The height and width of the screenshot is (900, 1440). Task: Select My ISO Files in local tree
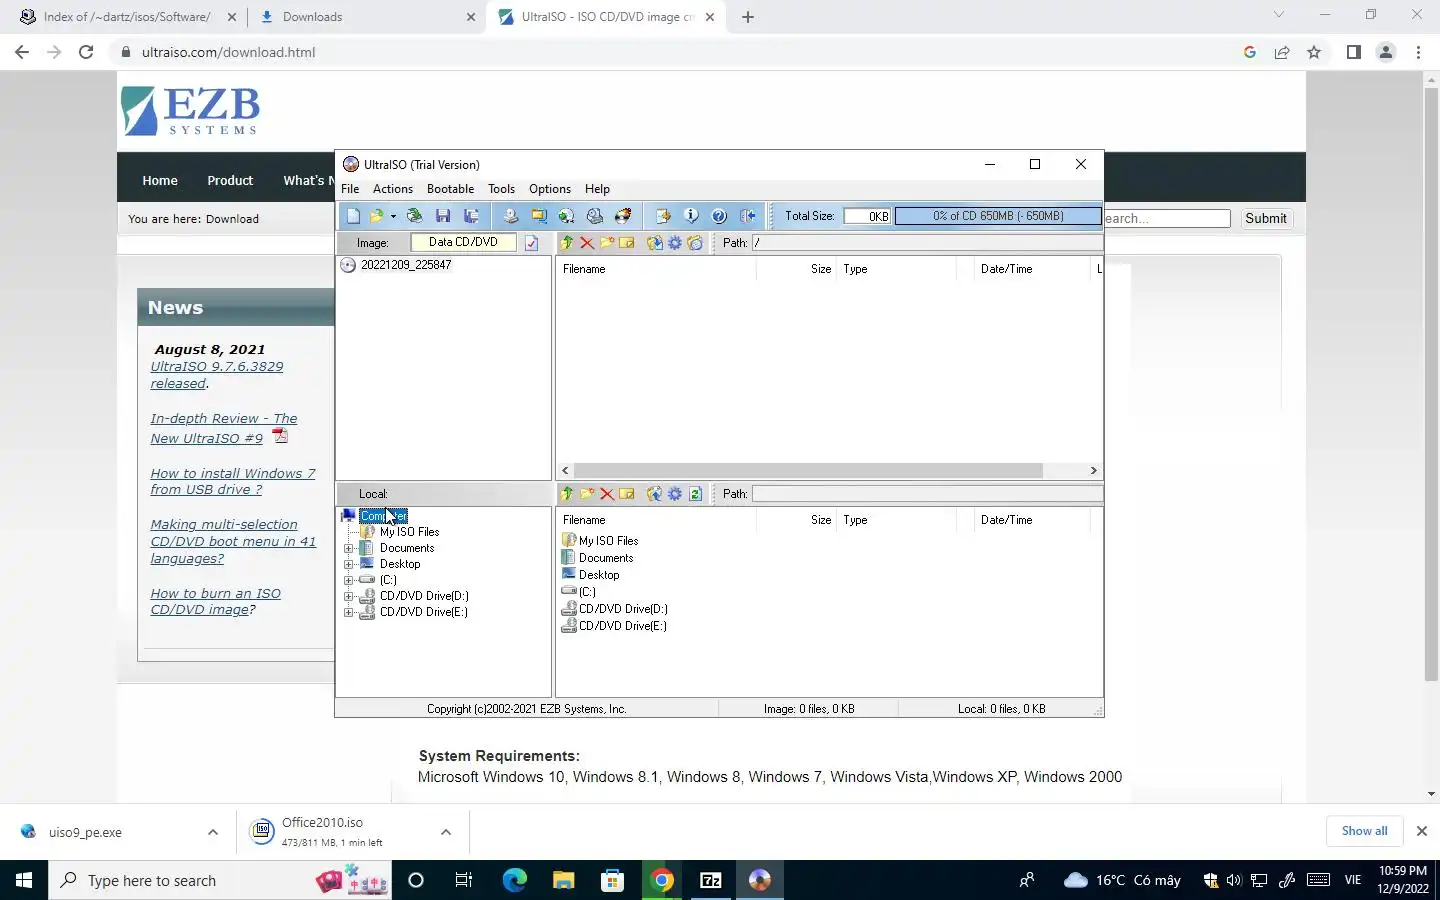[x=409, y=532]
